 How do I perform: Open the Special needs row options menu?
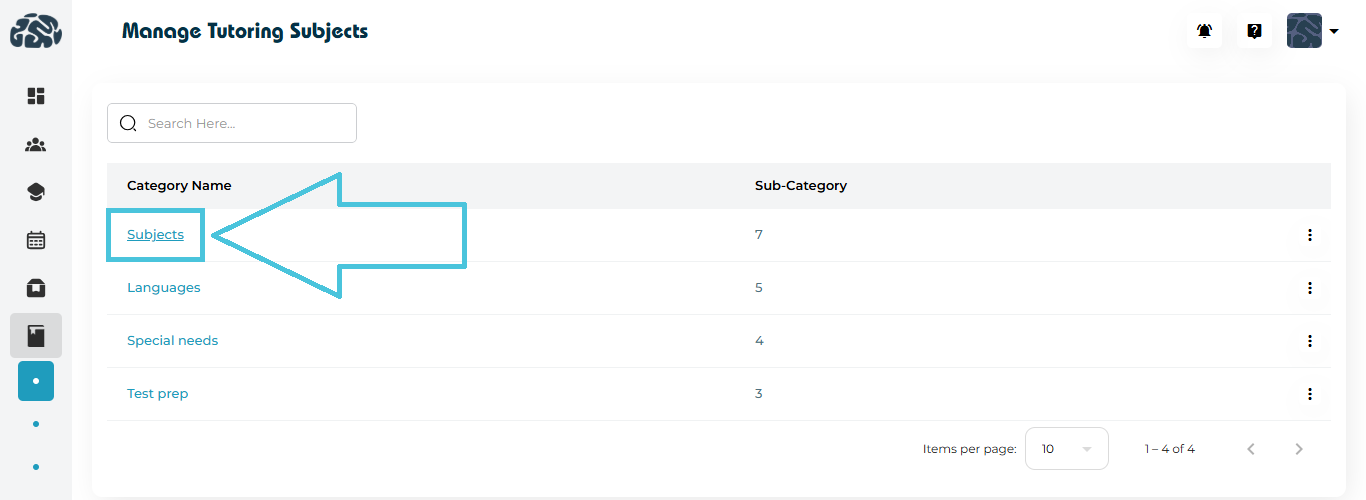tap(1309, 341)
